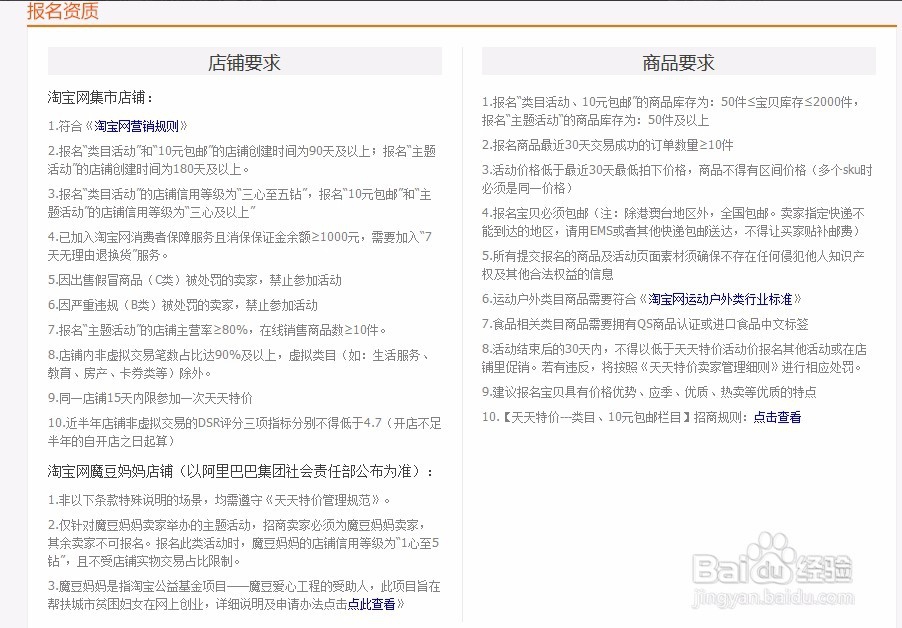902x628 pixels.
Task: Click the 点击查看 link for 招商规则
Action: [x=777, y=417]
